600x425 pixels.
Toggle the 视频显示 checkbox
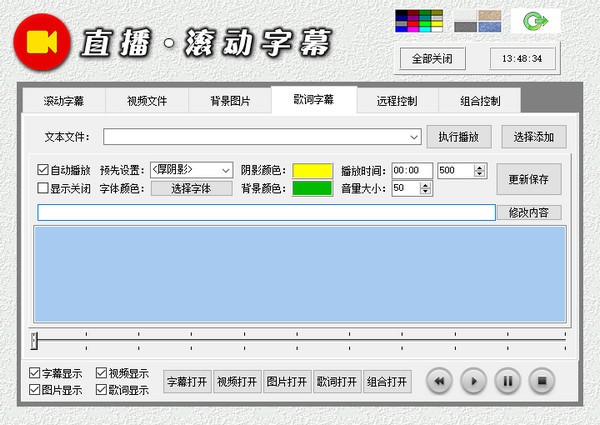[x=102, y=374]
